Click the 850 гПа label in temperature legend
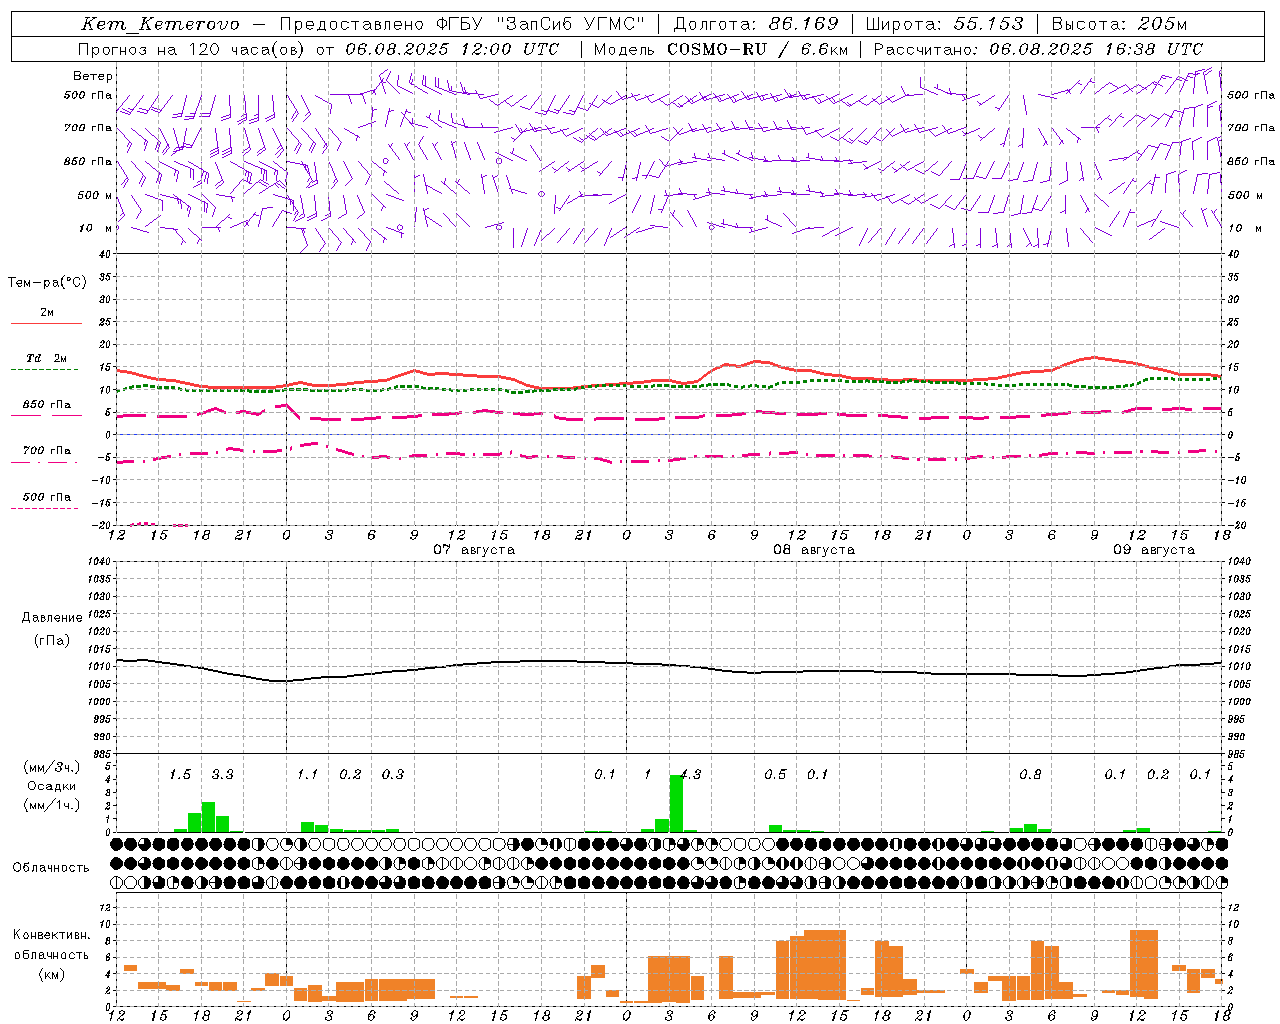This screenshot has height=1024, width=1280. tap(47, 404)
